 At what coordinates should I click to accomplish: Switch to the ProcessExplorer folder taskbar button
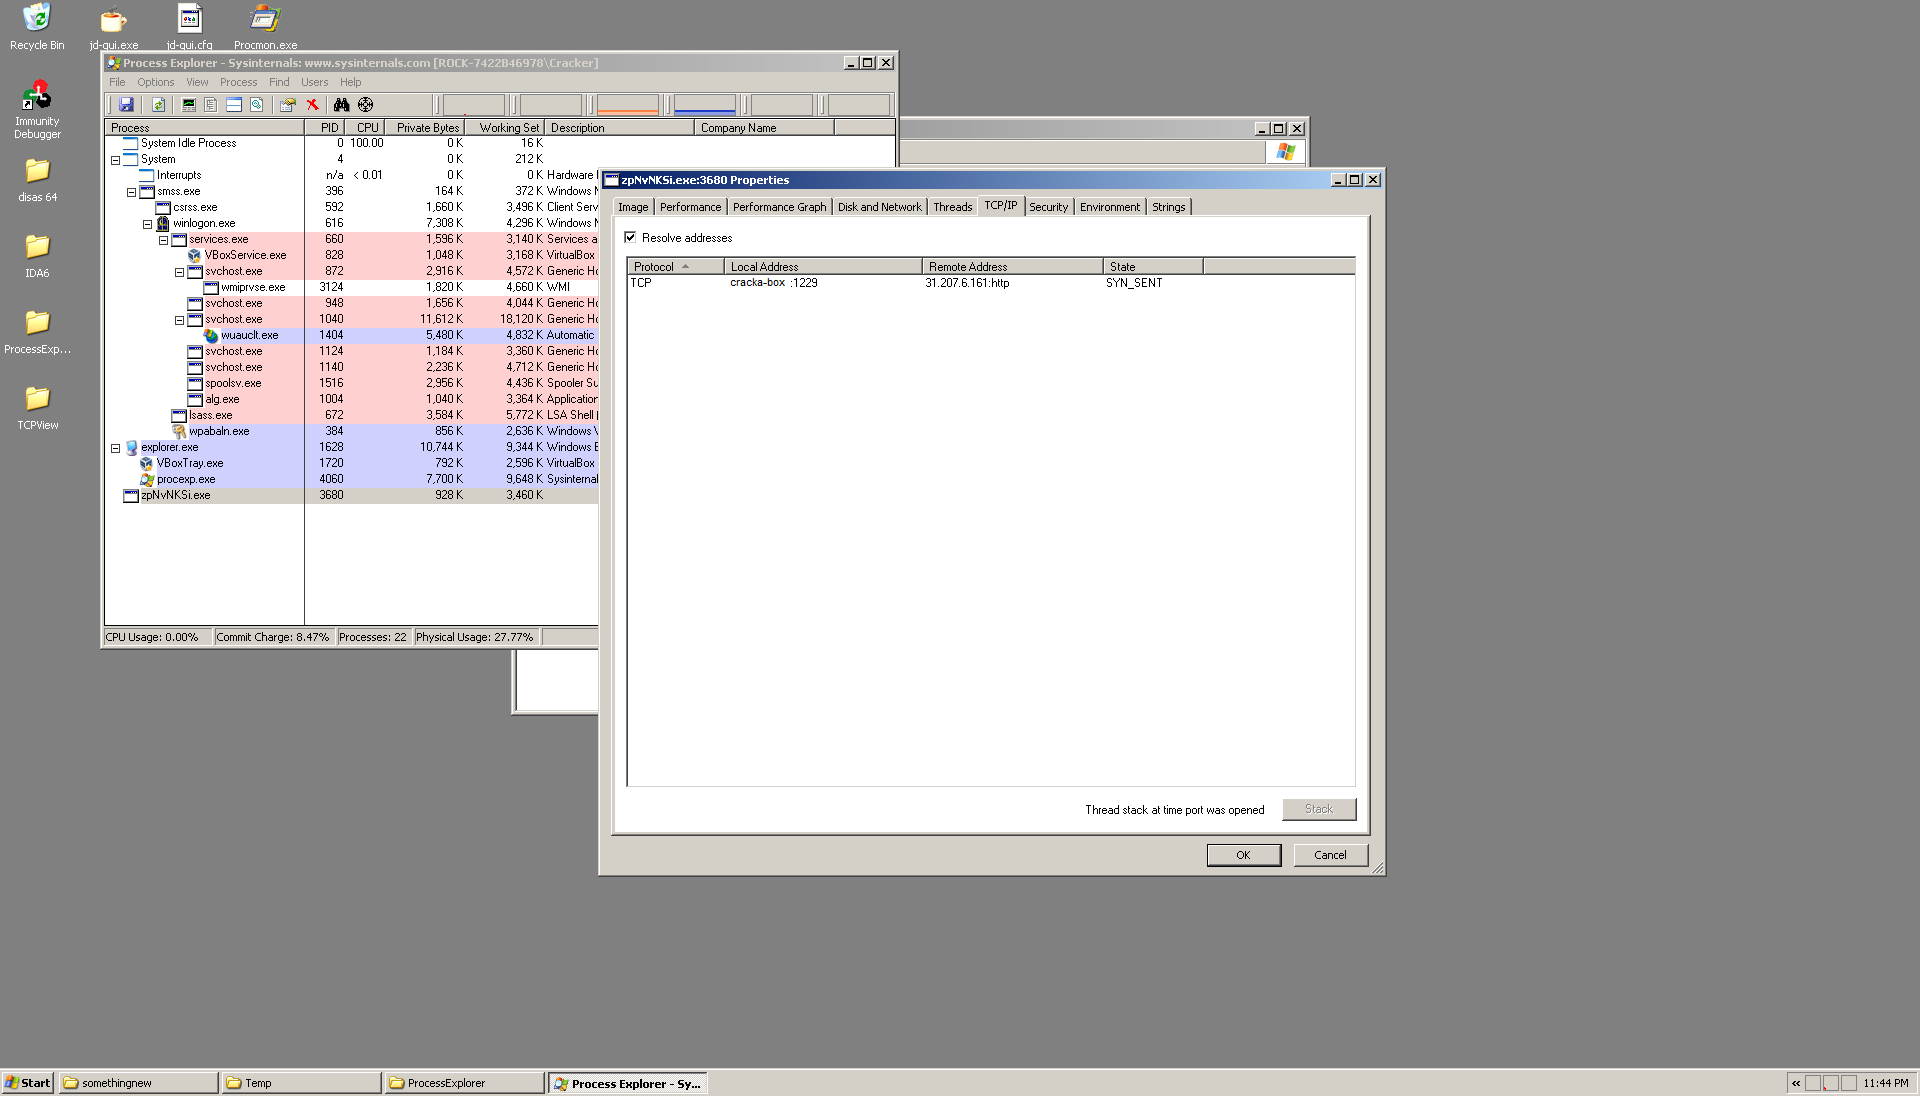point(465,1083)
